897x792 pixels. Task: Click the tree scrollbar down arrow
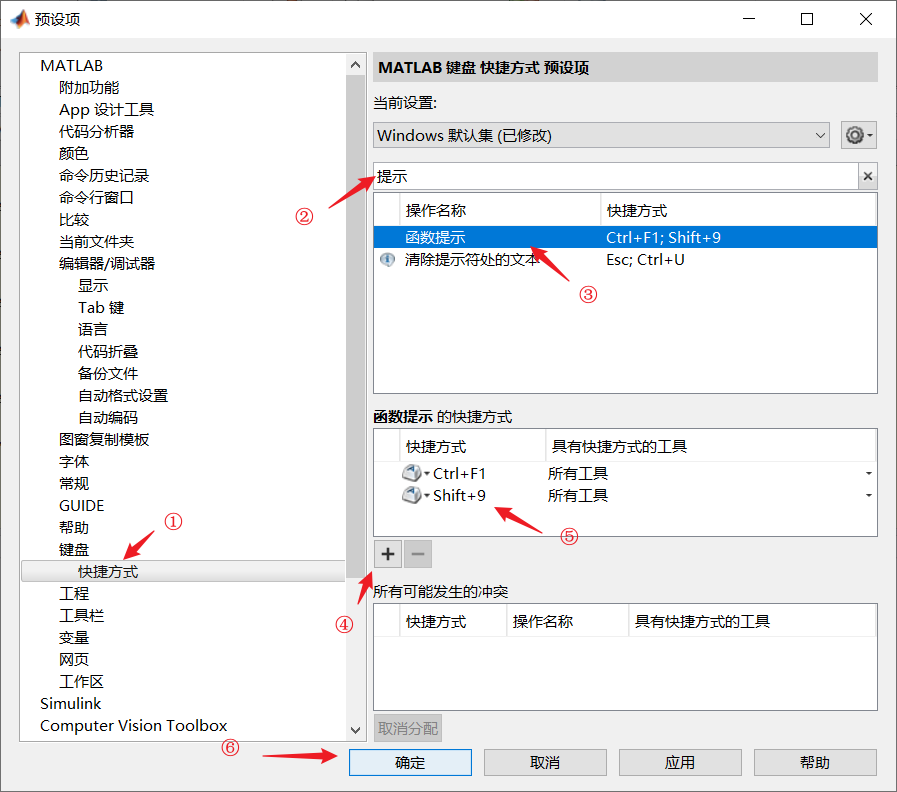[x=355, y=730]
